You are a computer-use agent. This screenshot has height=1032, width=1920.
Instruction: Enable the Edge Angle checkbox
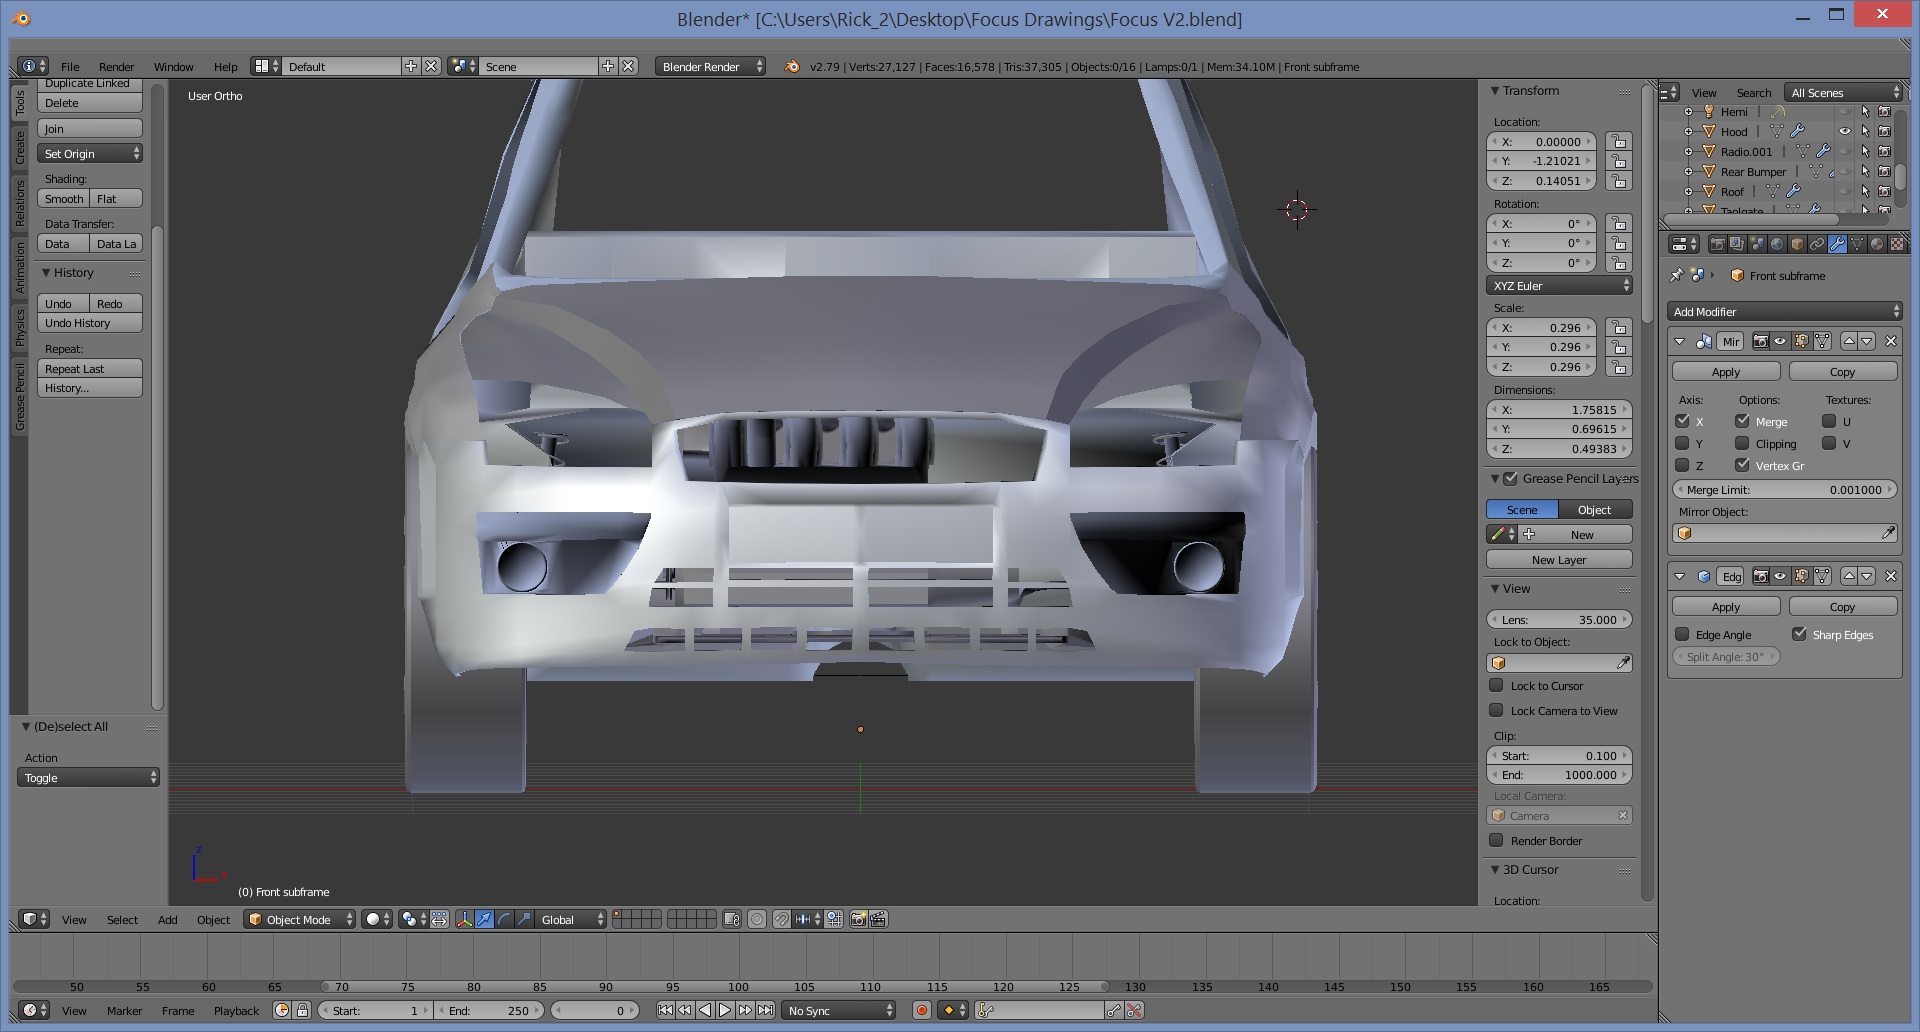[1682, 635]
